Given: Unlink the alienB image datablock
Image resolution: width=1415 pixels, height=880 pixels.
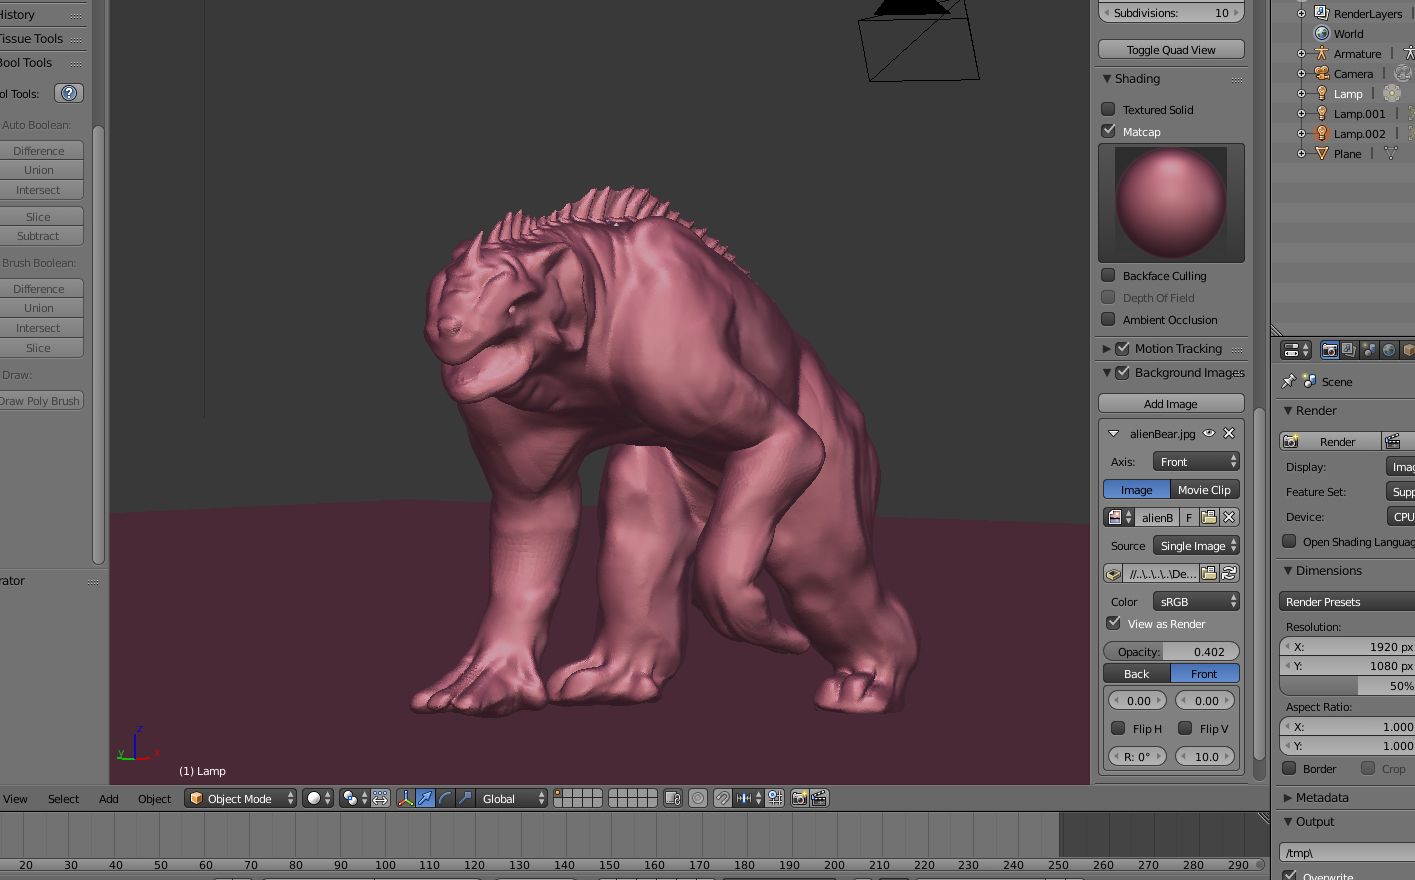Looking at the screenshot, I should pos(1229,517).
